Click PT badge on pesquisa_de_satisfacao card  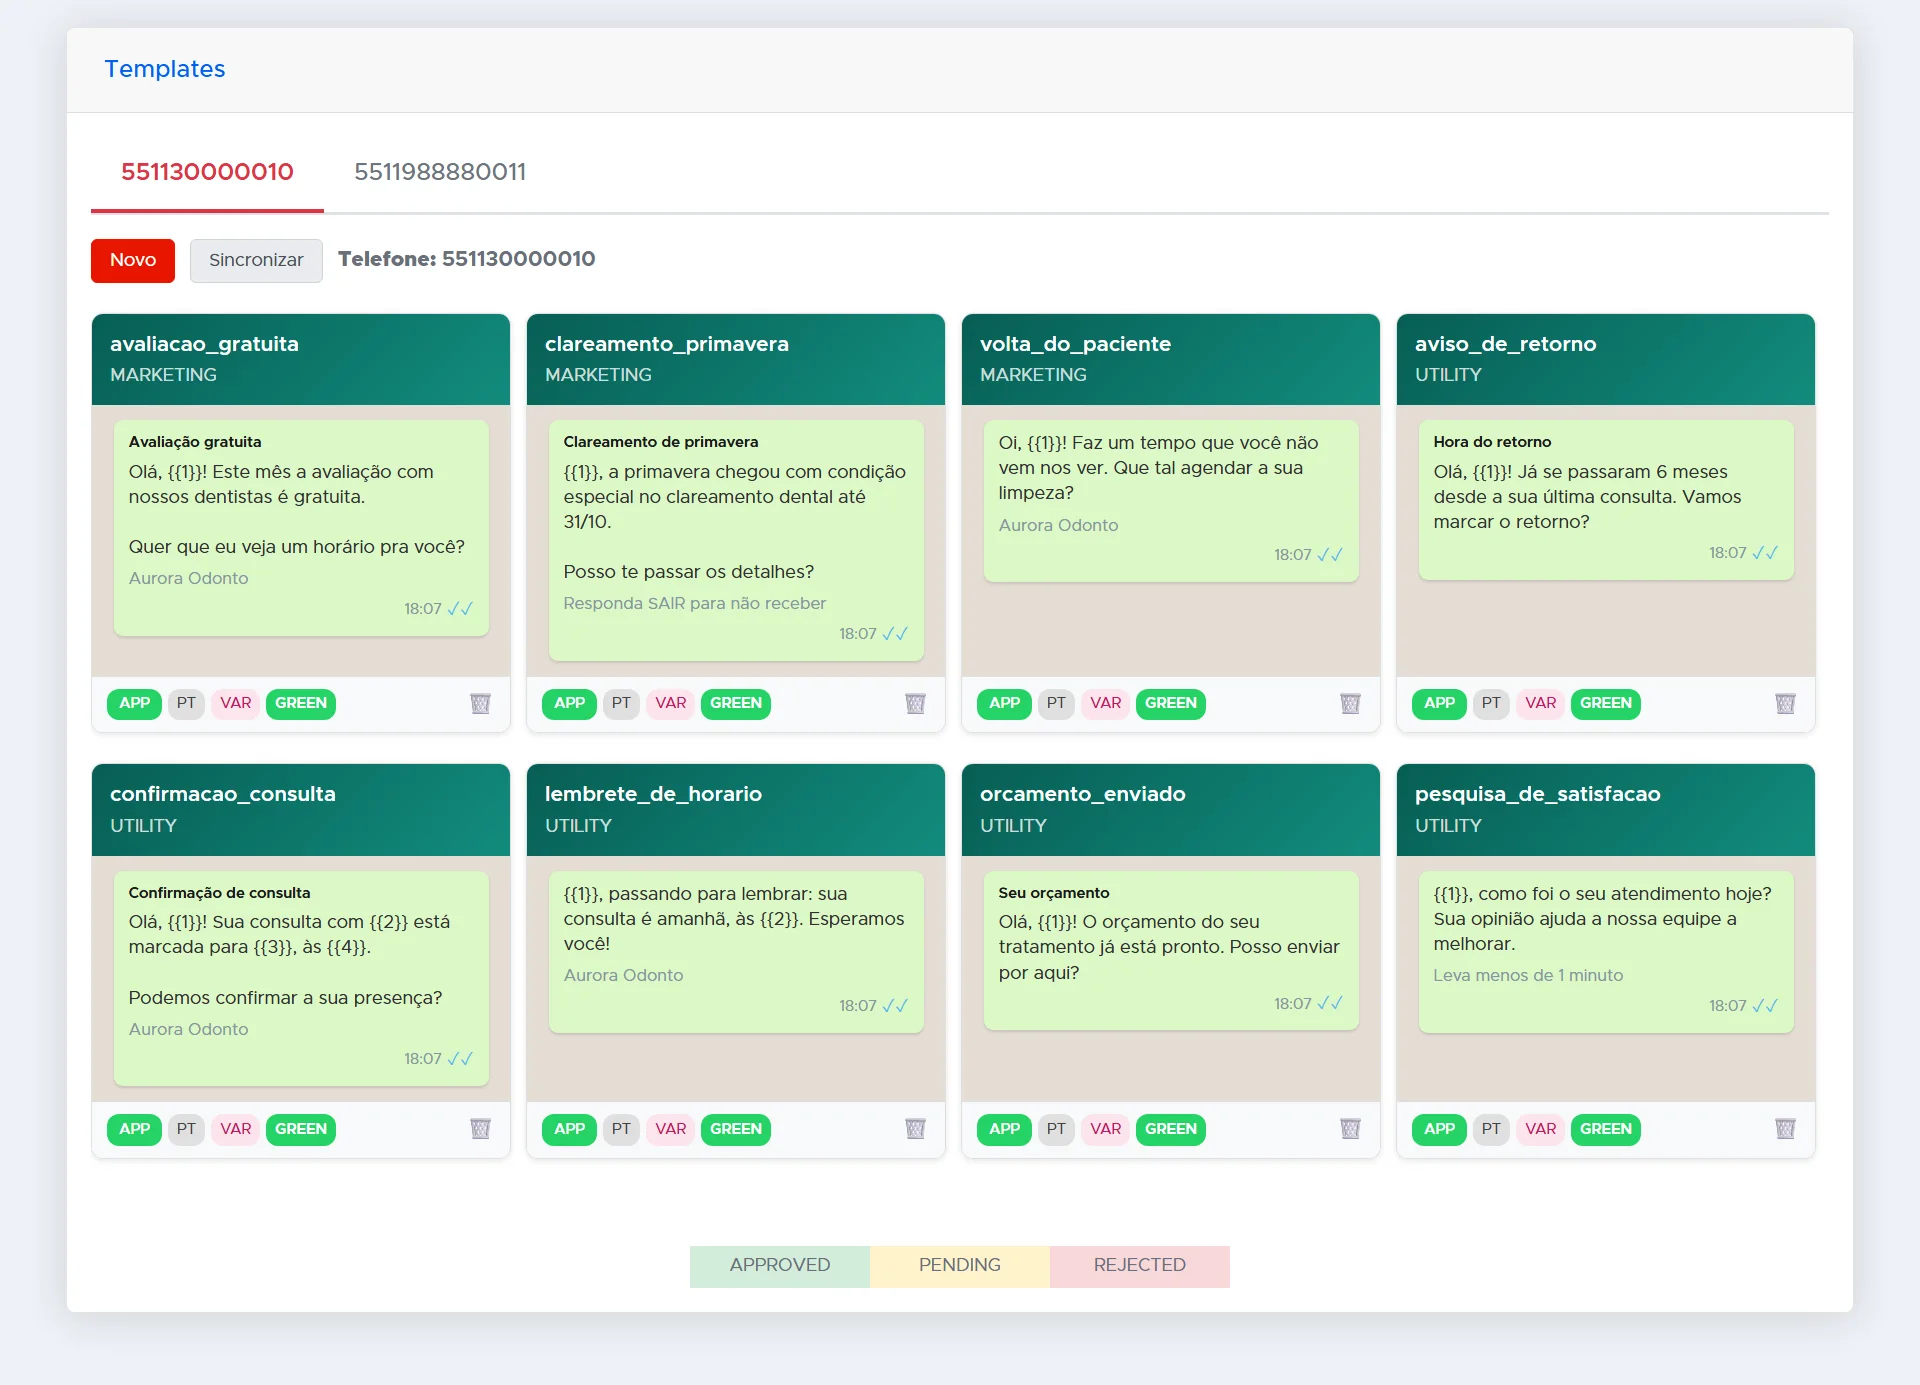click(1491, 1129)
